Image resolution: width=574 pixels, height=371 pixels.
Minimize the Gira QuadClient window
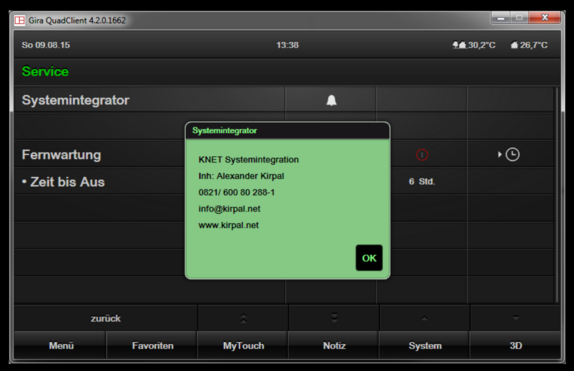(501, 18)
